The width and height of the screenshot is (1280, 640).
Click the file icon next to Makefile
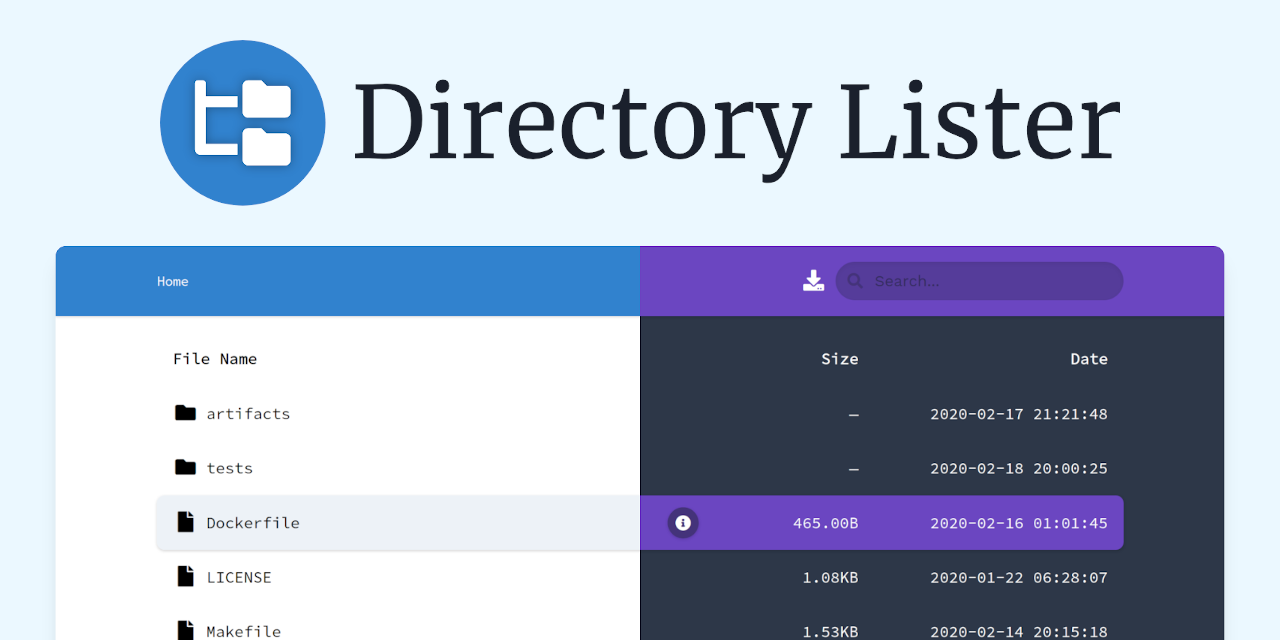186,630
